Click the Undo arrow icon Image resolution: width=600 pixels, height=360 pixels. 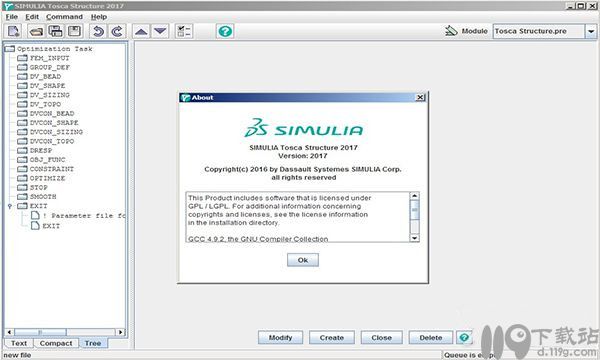coord(98,31)
